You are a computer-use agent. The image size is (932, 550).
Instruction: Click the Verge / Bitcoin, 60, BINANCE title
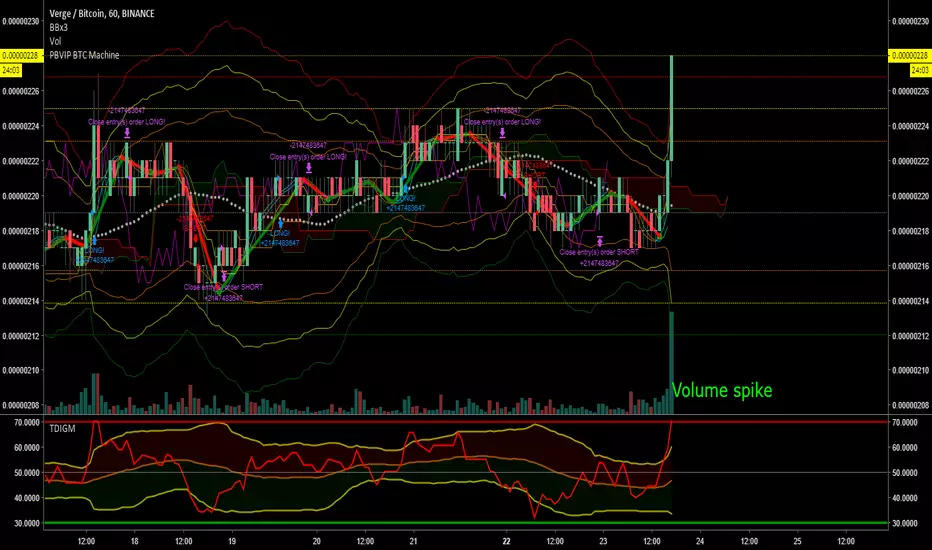(x=102, y=13)
